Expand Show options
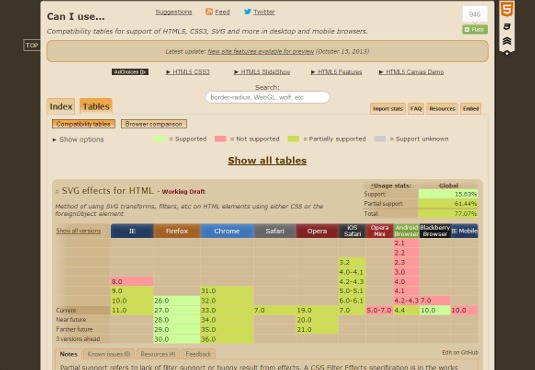The width and height of the screenshot is (535, 370). pos(78,139)
